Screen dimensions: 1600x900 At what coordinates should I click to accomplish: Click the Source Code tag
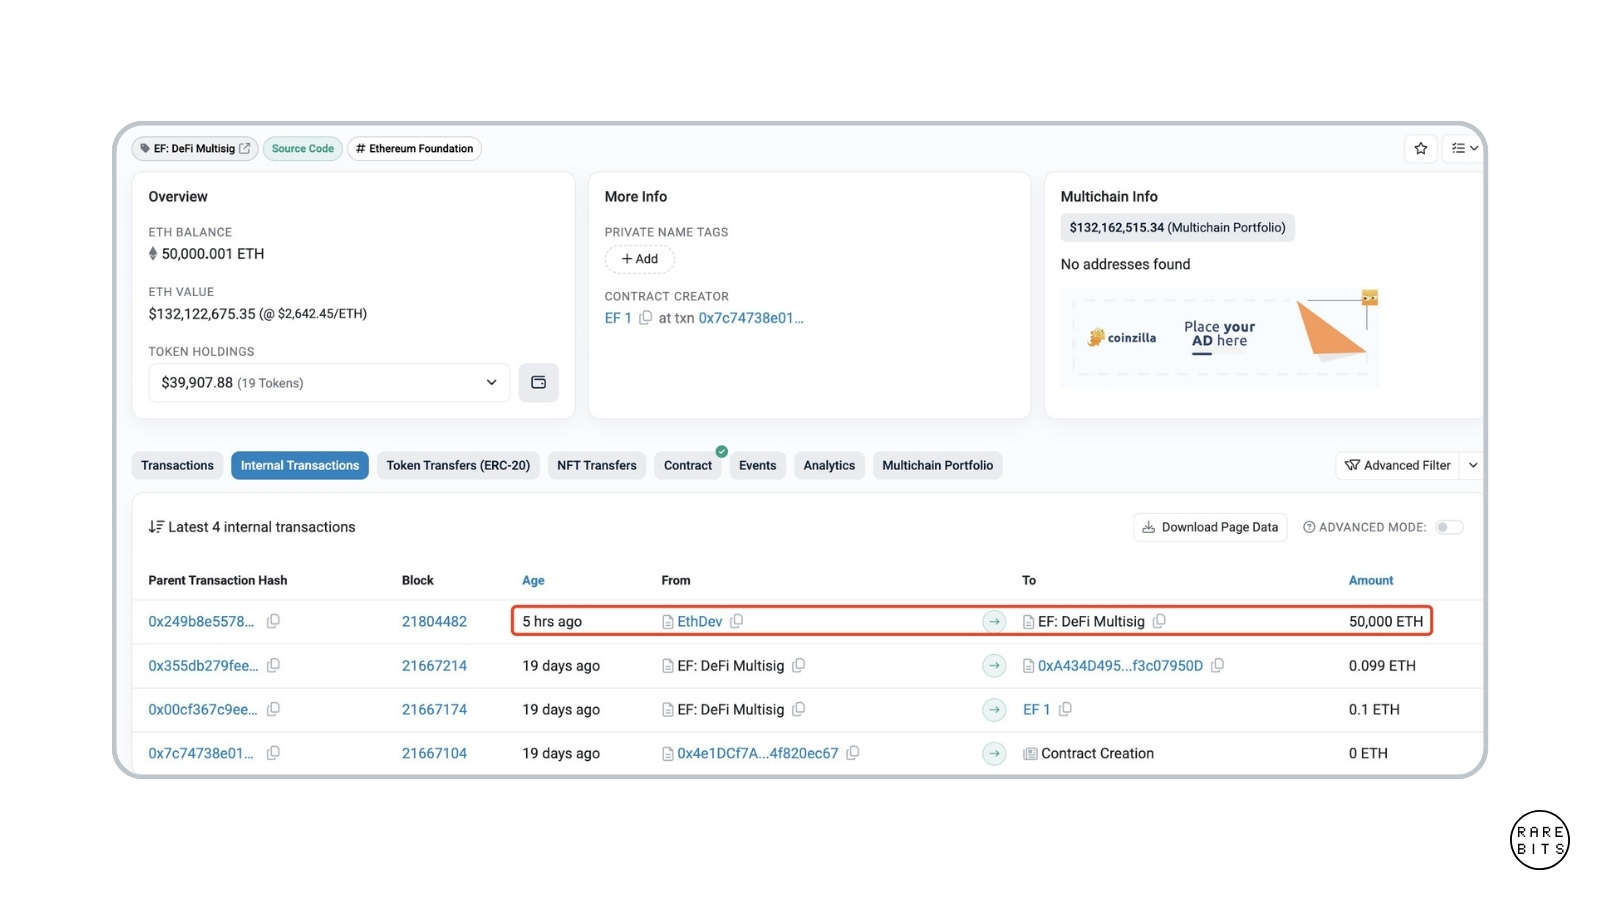[303, 148]
